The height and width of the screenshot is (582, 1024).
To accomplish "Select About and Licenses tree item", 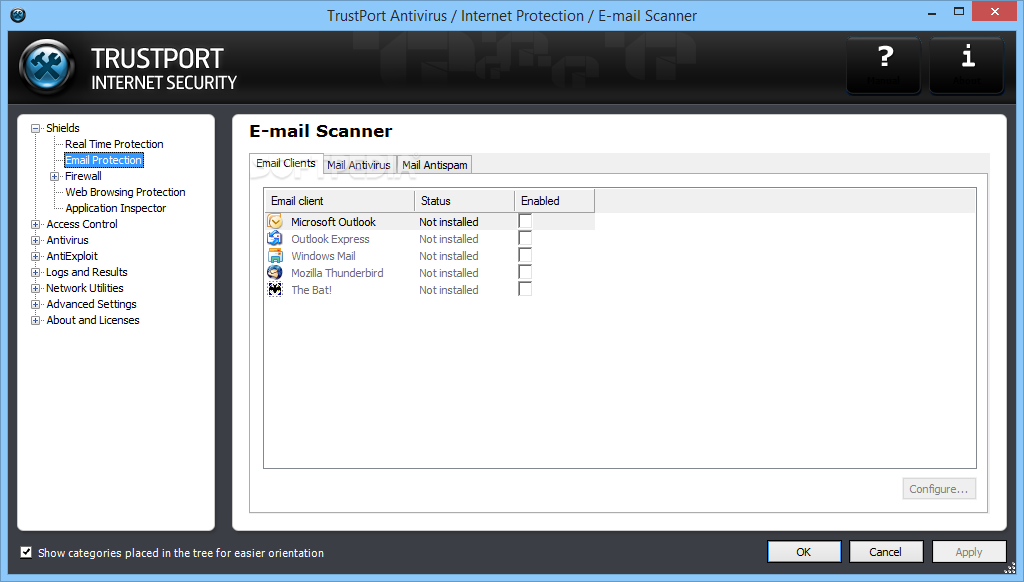I will [93, 320].
